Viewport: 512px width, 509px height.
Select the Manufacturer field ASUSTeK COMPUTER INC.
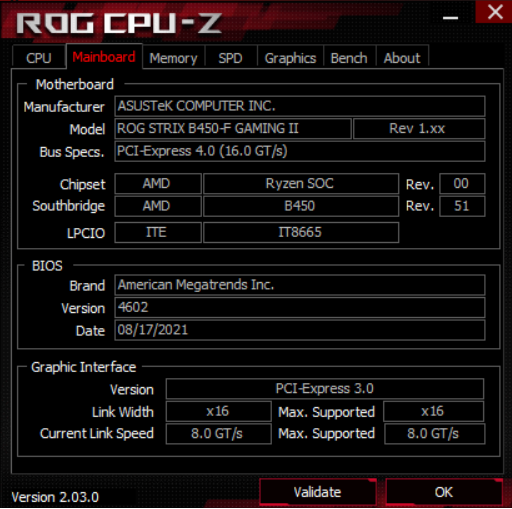[x=300, y=106]
